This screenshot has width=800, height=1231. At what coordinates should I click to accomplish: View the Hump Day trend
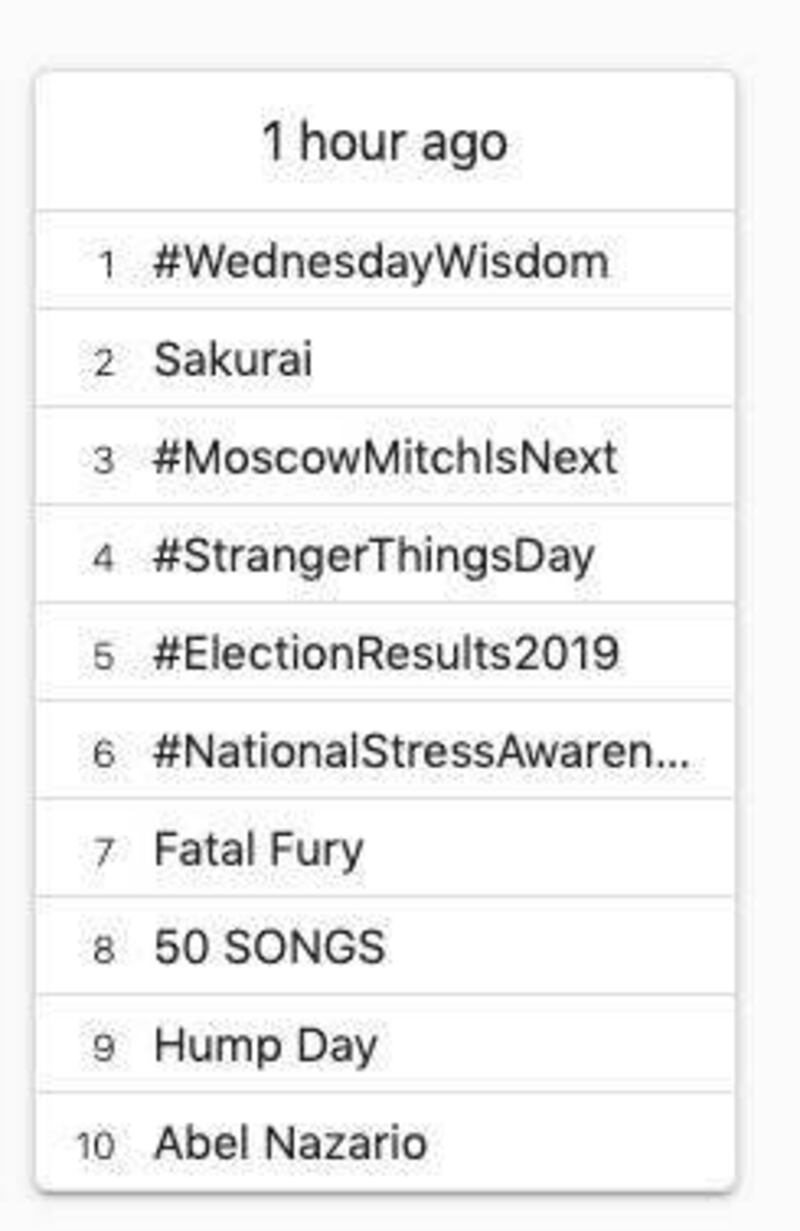coord(265,1045)
